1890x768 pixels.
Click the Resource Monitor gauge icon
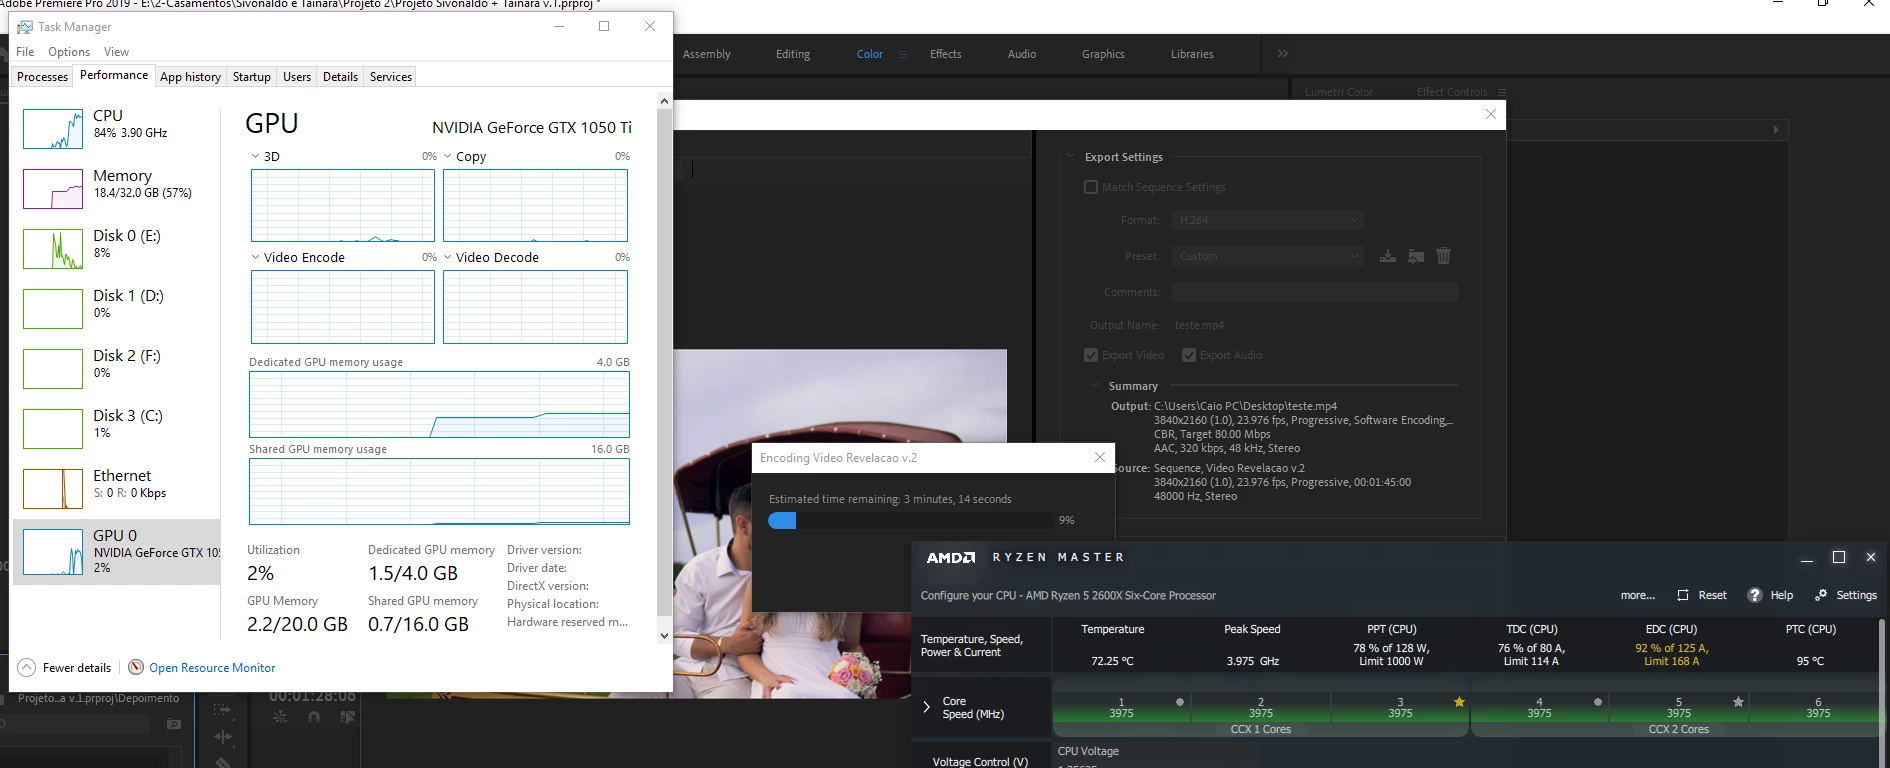click(136, 667)
